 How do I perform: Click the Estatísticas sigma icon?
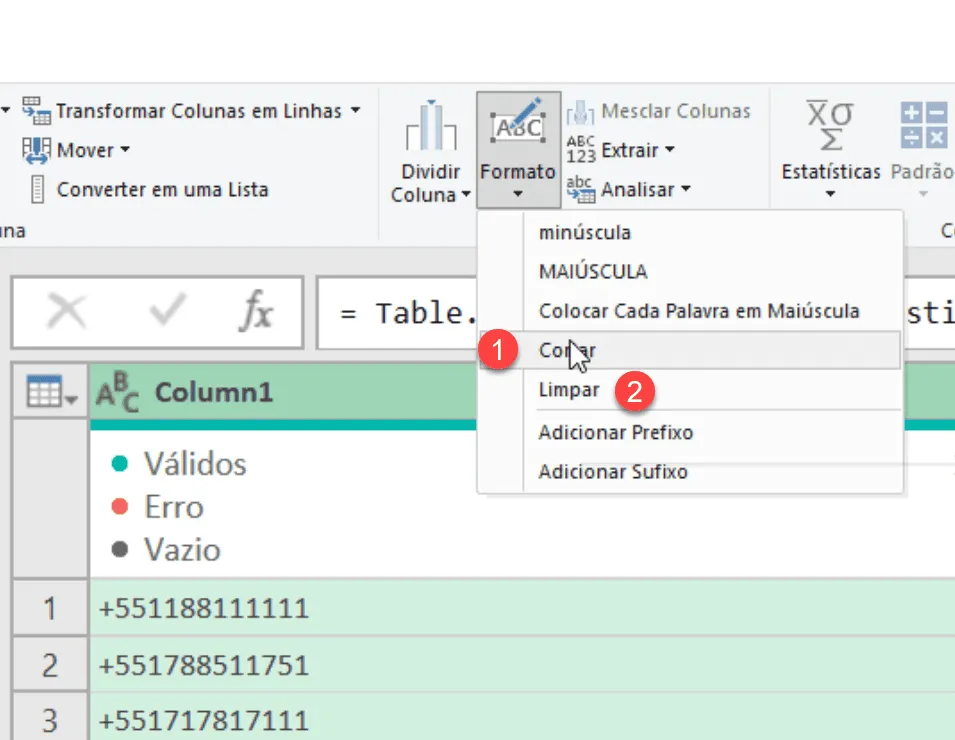pyautogui.click(x=830, y=126)
